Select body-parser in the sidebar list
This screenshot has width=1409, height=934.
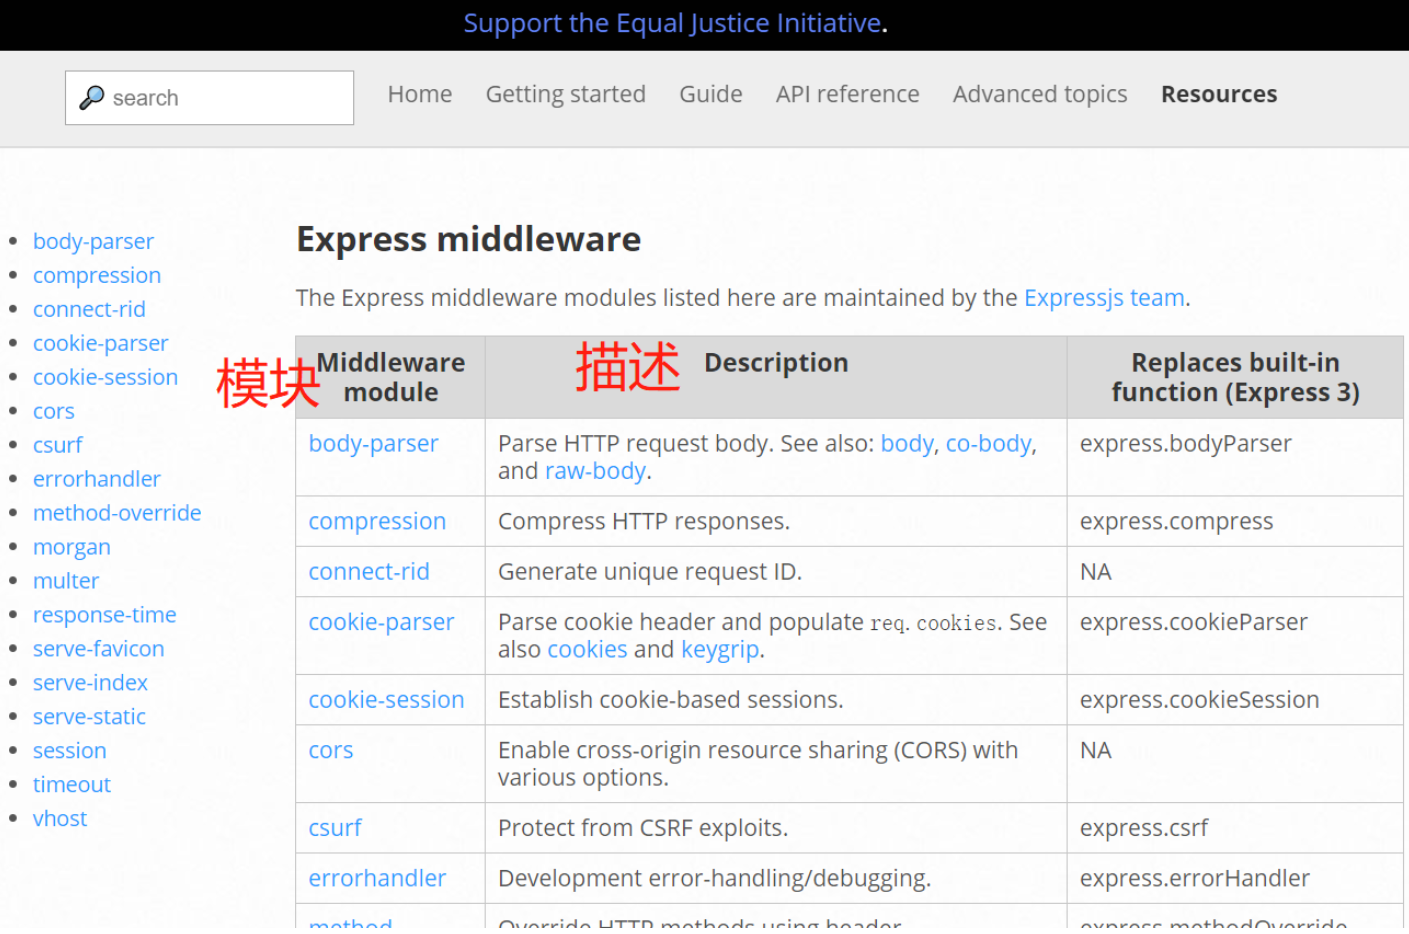[93, 241]
